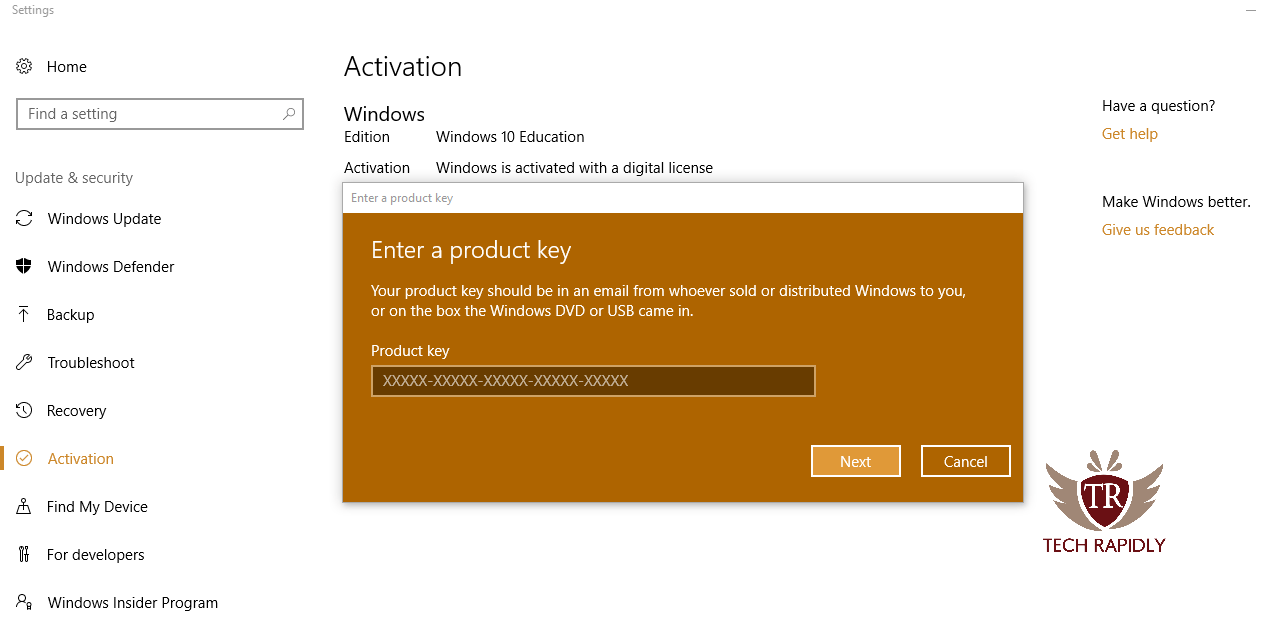The height and width of the screenshot is (619, 1265).
Task: Click the search magnifier in Find a setting
Action: tap(287, 113)
